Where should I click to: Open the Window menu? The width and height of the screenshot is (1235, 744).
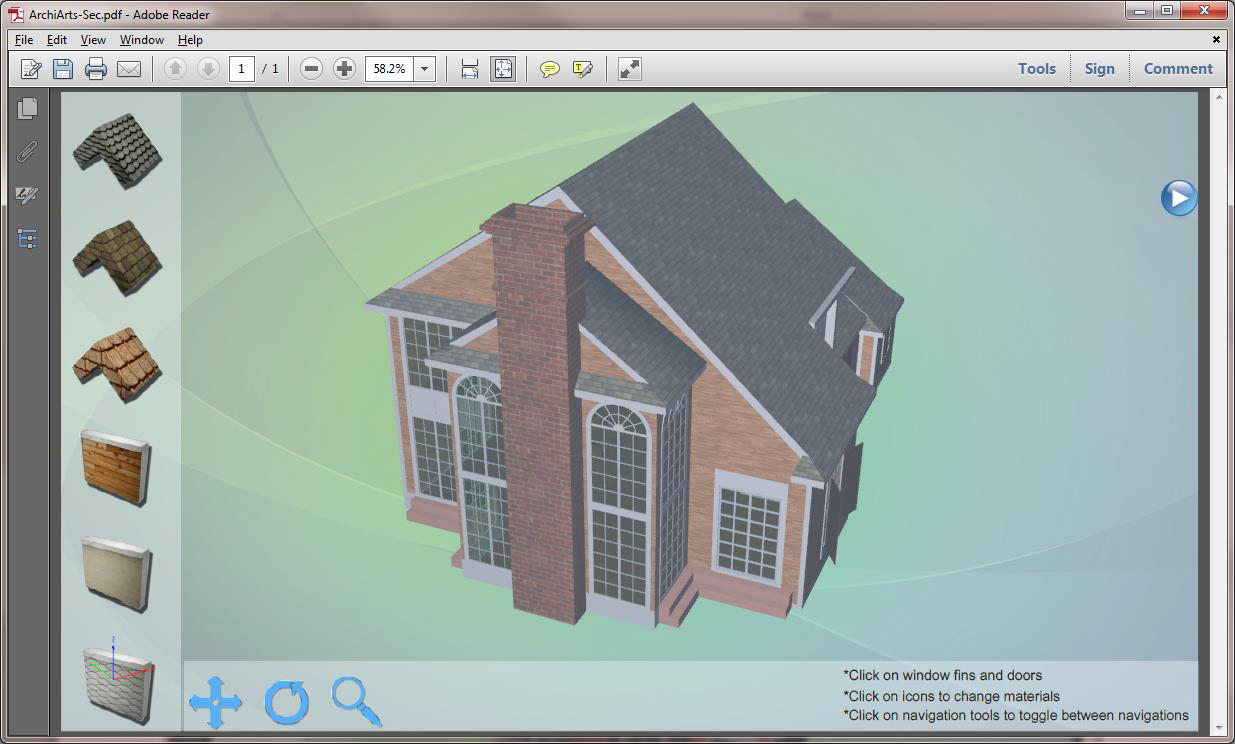(142, 40)
